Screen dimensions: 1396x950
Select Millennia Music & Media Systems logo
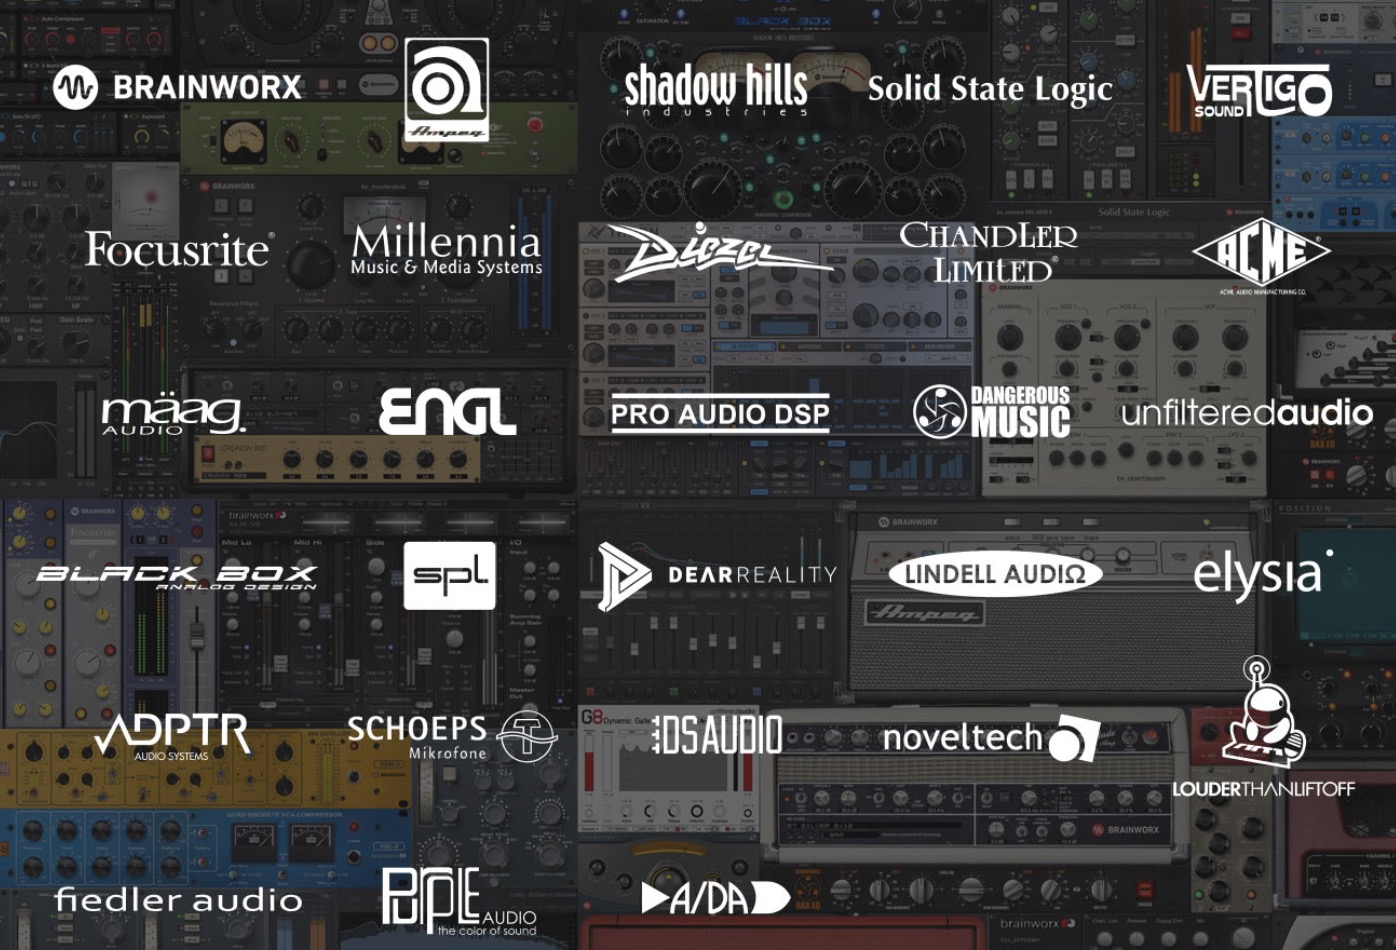pos(447,250)
